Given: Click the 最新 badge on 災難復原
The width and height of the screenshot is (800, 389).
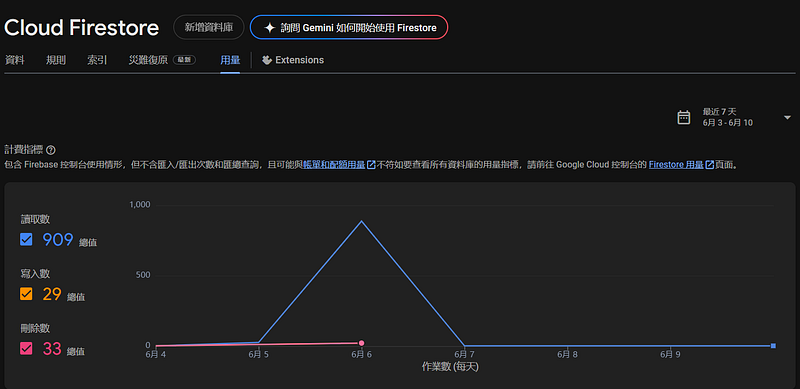Looking at the screenshot, I should point(184,60).
